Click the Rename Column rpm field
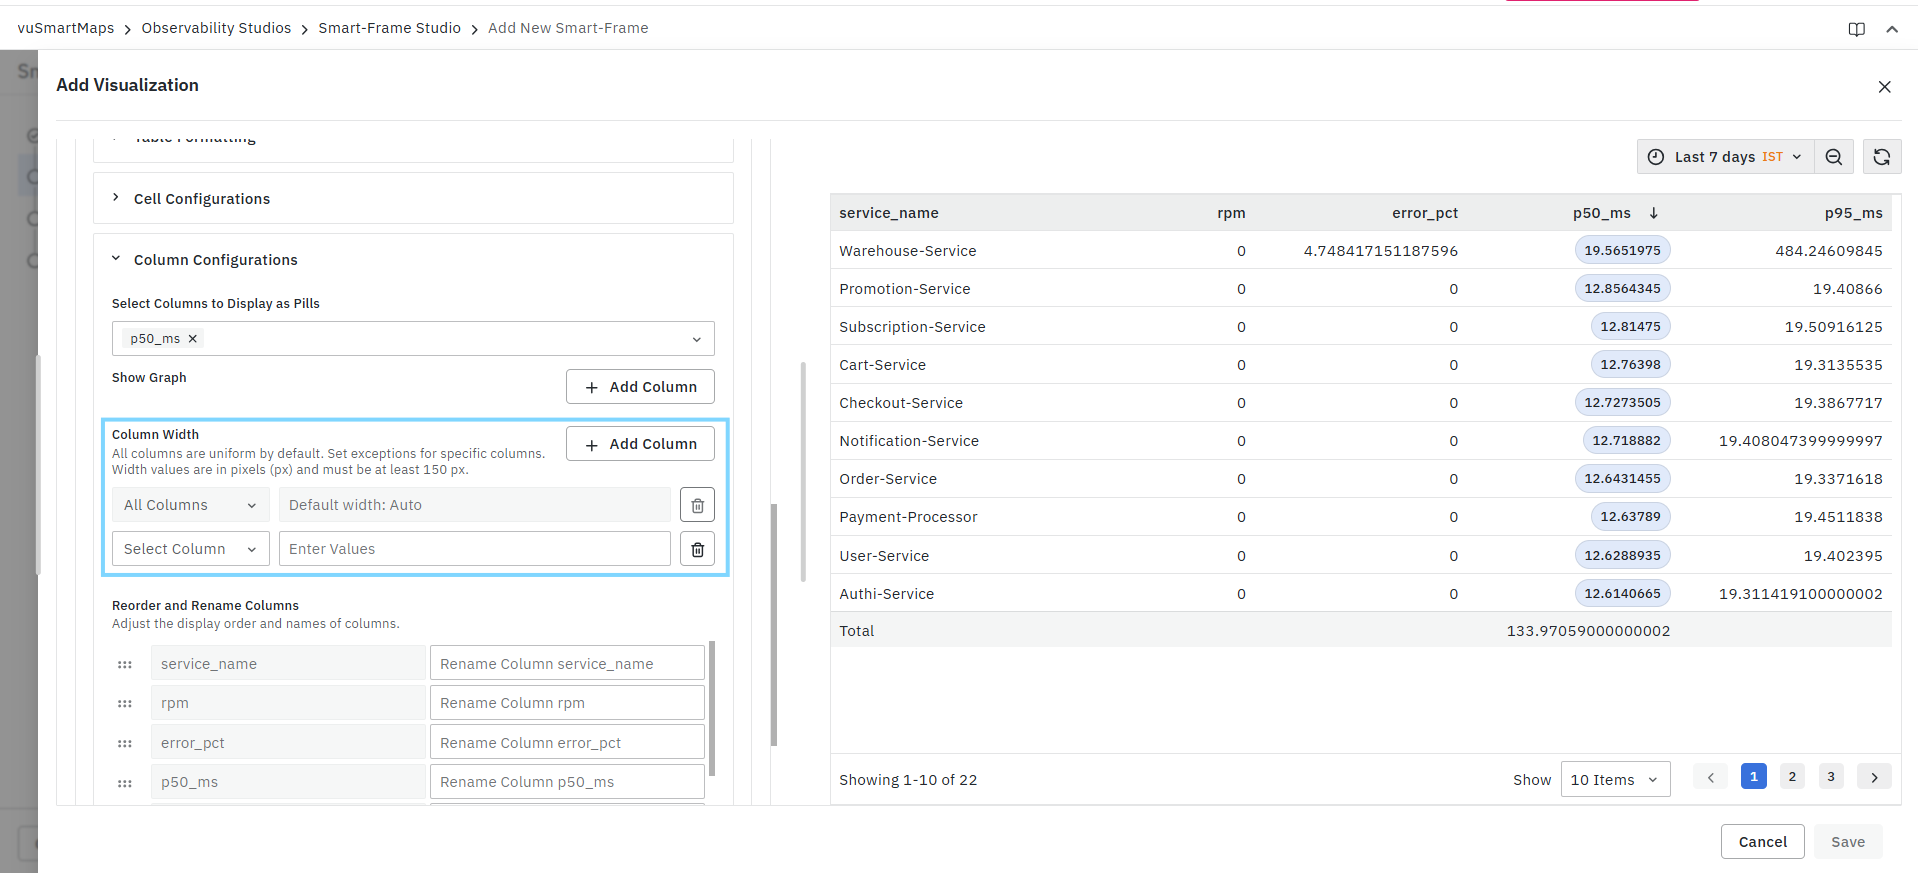 pos(567,703)
